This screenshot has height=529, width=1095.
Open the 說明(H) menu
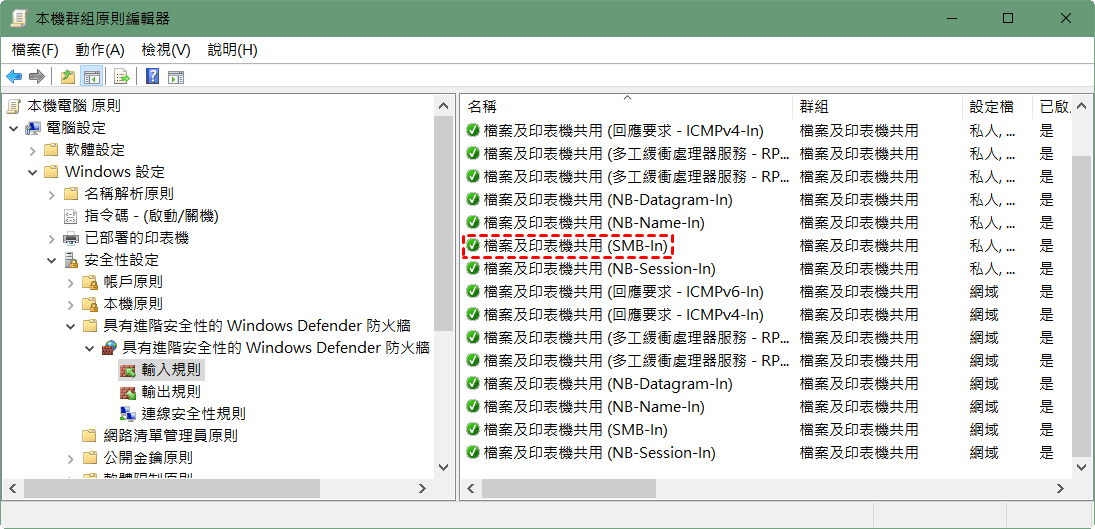click(233, 50)
